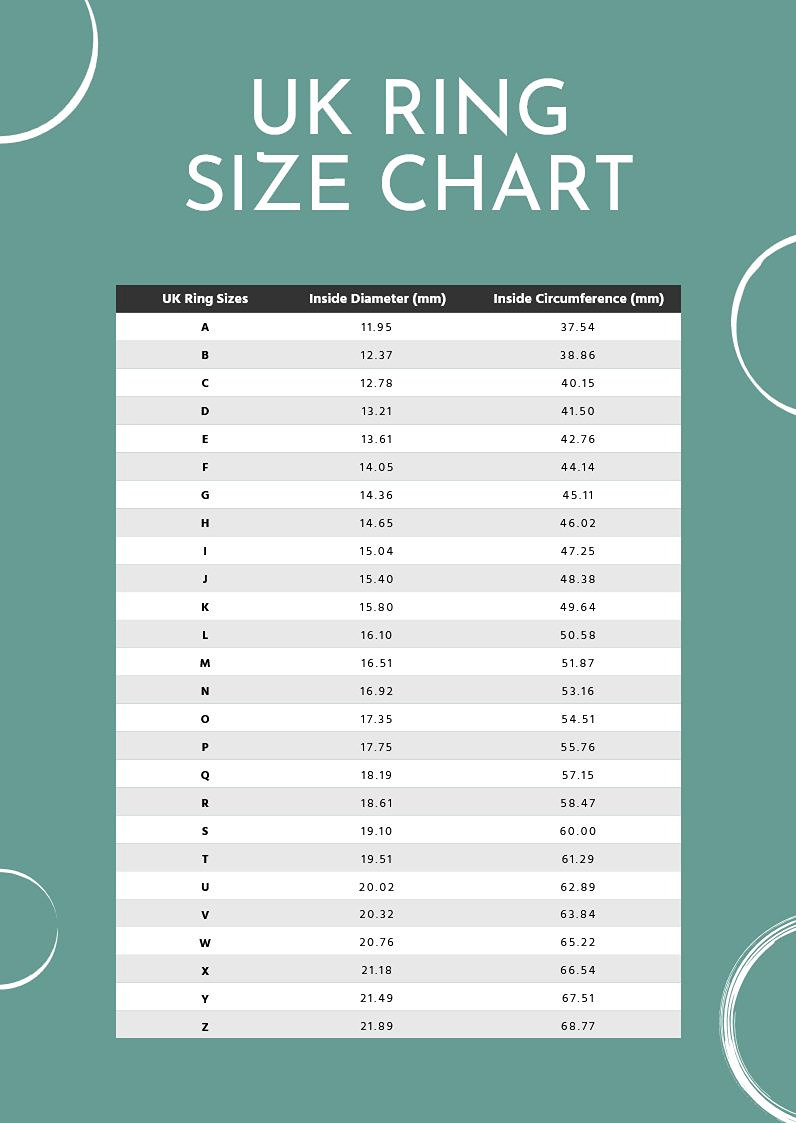Click the "UK Ring Sizes" column header
796x1123 pixels.
click(205, 299)
